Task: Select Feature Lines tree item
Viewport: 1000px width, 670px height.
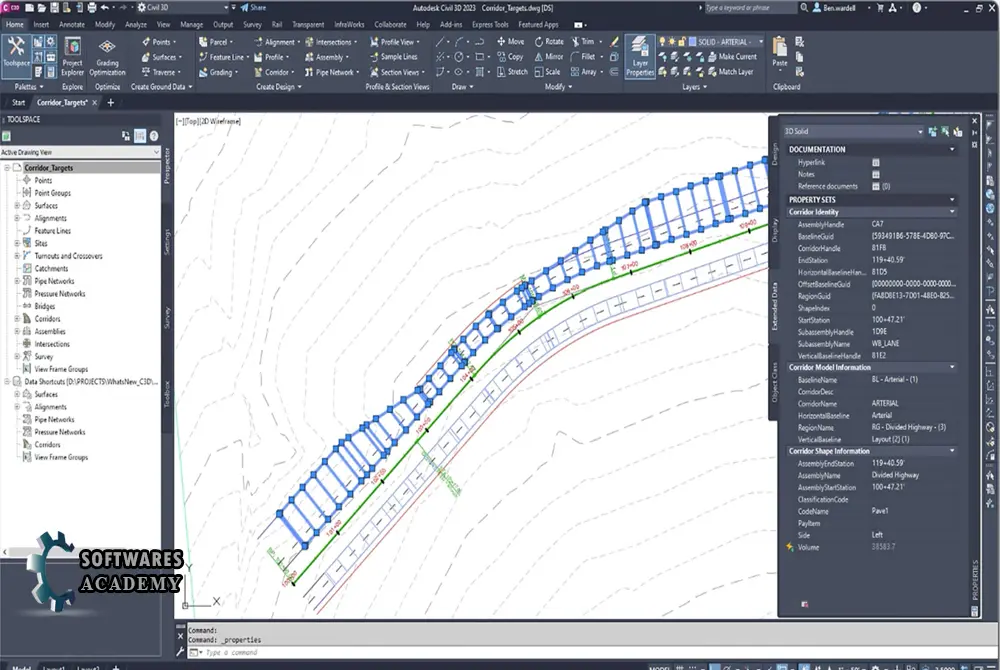Action: [52, 231]
